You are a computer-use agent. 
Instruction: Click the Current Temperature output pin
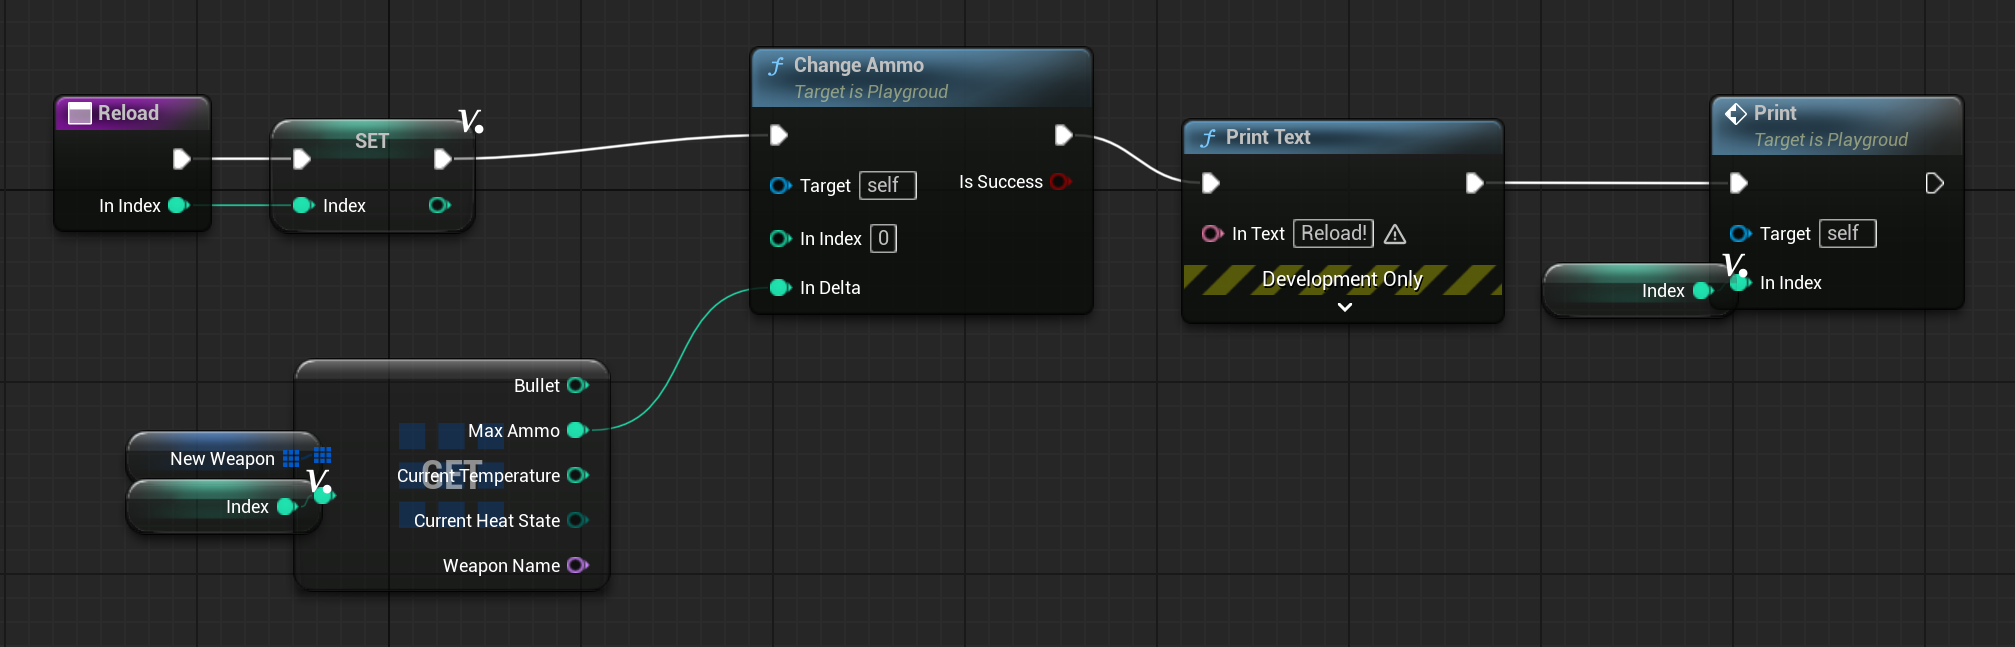click(x=577, y=475)
